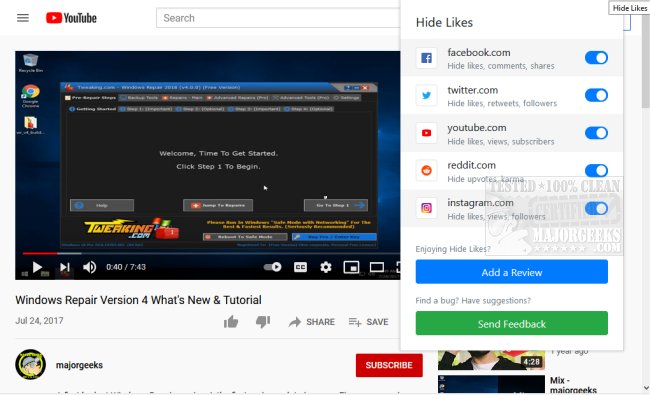
Task: Click the YouTube site icon in popup
Action: pos(426,133)
